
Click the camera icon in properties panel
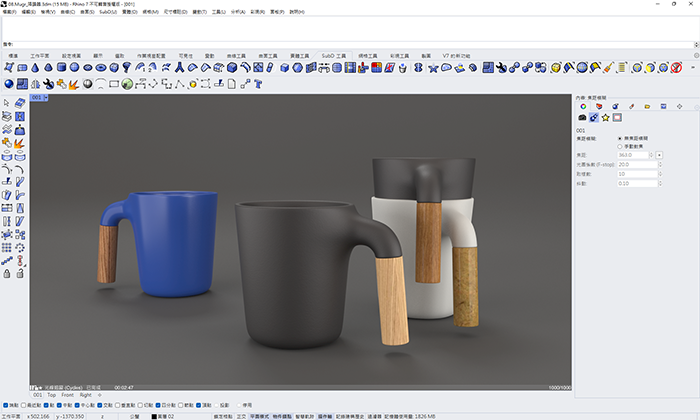(x=582, y=118)
